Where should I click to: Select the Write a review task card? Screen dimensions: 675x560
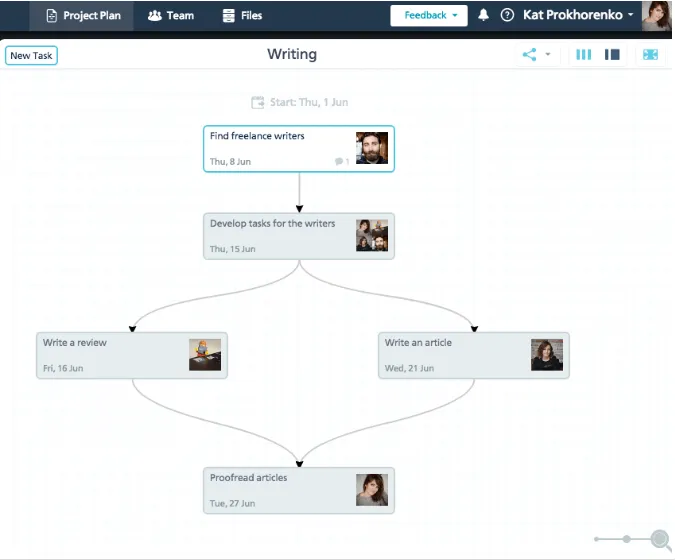pyautogui.click(x=132, y=356)
